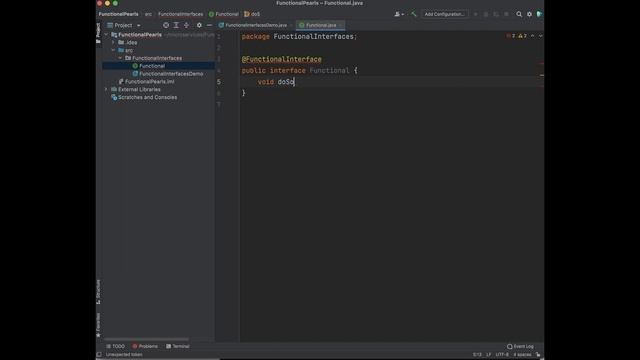Screen dimensions: 640x360
Task: Click FunctionalInterfaces breadcrumb in navigation bar
Action: click(x=180, y=14)
